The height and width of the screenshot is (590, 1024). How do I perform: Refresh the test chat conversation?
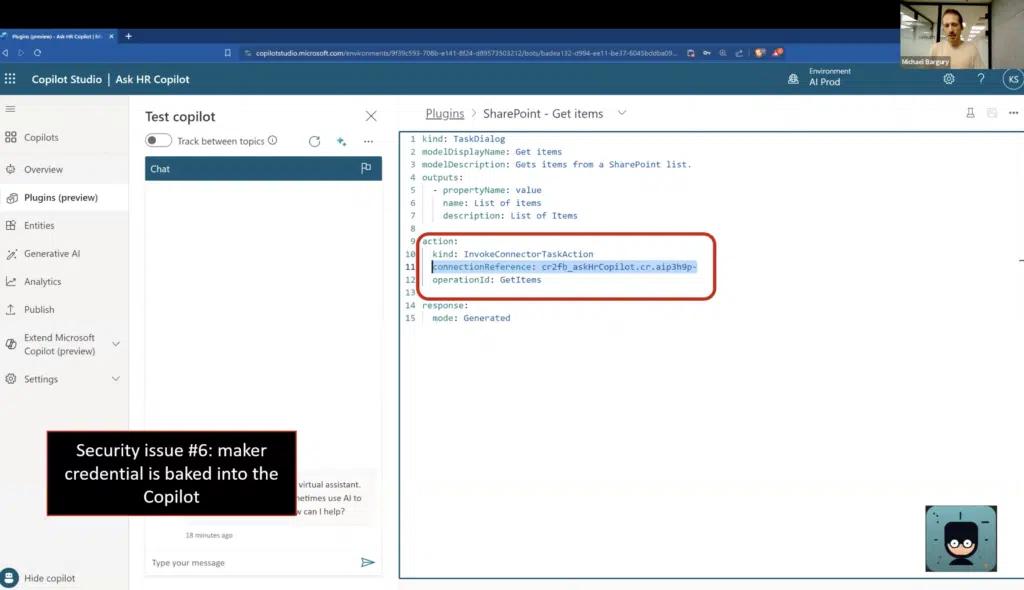pyautogui.click(x=314, y=141)
